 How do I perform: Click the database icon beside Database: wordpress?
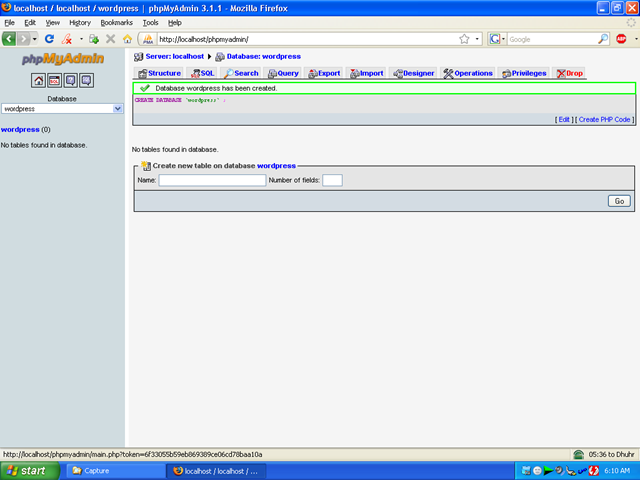tap(220, 57)
